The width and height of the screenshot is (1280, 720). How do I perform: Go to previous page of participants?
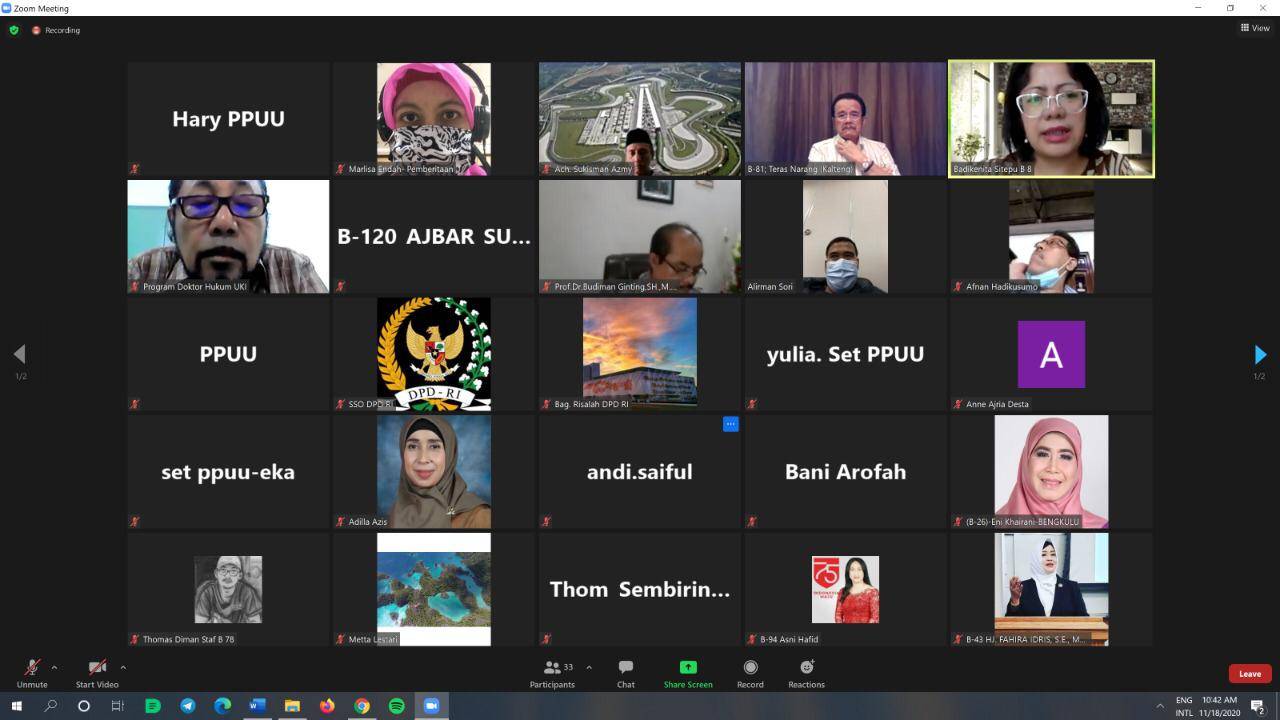tap(19, 354)
